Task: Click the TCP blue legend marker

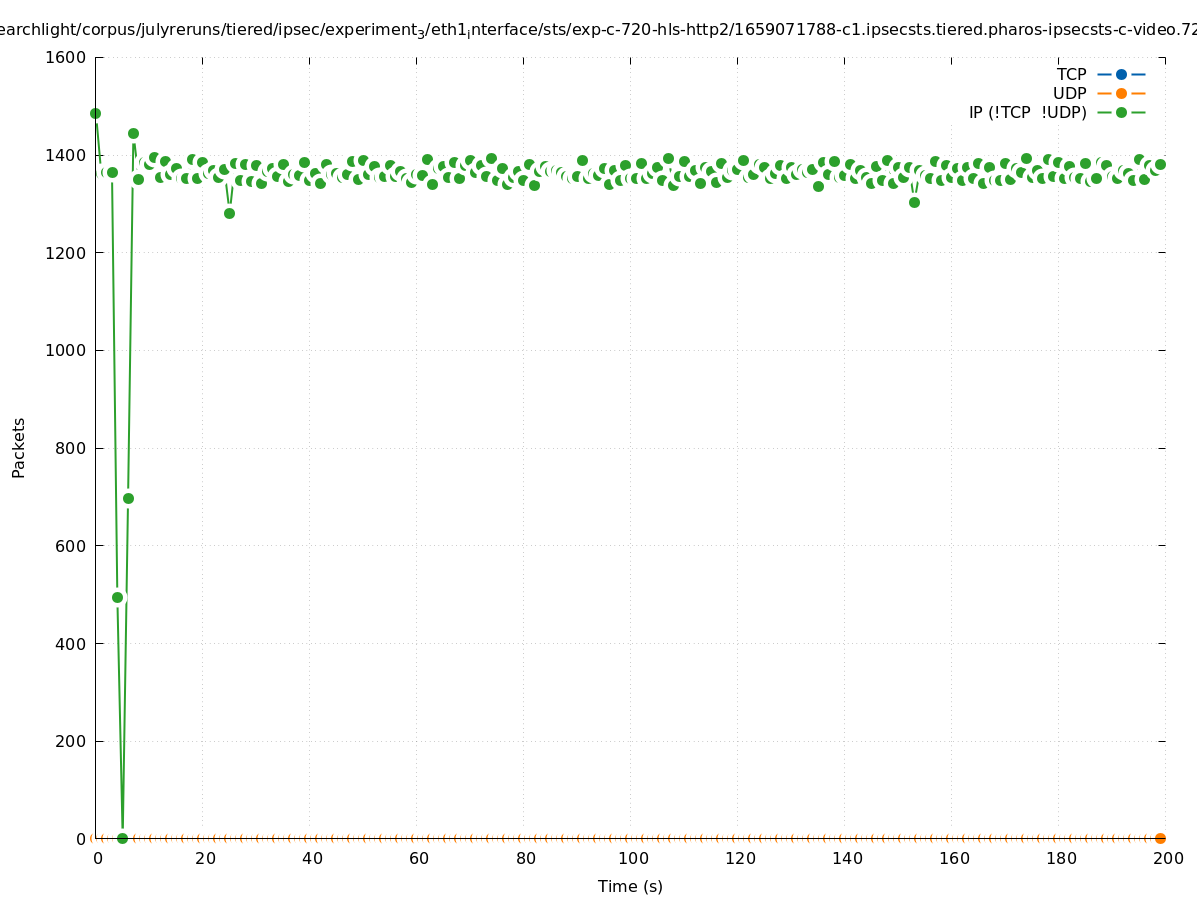Action: (1121, 74)
